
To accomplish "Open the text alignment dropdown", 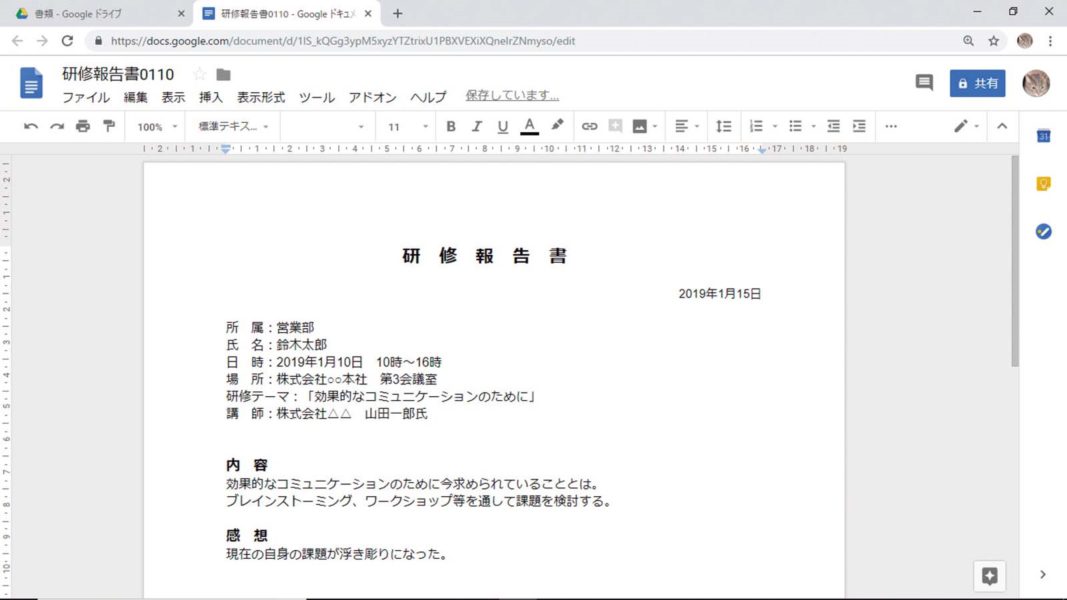I will (x=686, y=127).
